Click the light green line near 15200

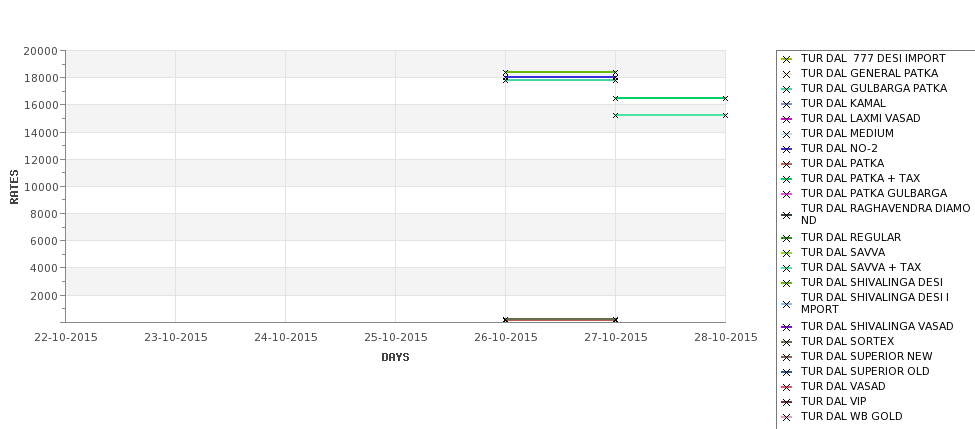click(x=670, y=115)
